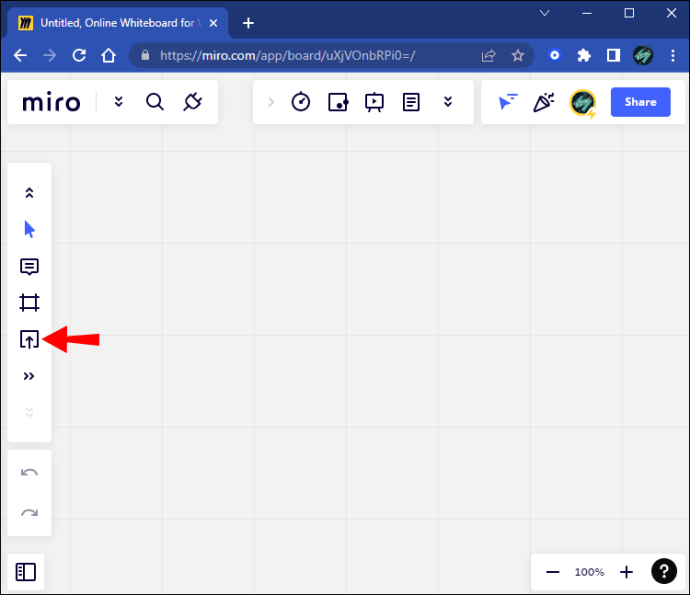690x595 pixels.
Task: Zoom in with the plus button
Action: [x=626, y=572]
